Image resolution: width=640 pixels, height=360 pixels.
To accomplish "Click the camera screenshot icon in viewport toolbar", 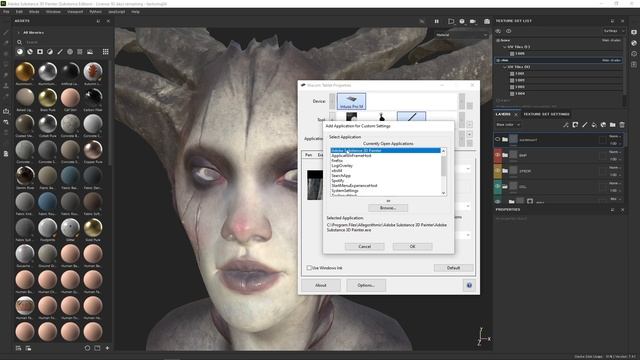I will [x=487, y=21].
